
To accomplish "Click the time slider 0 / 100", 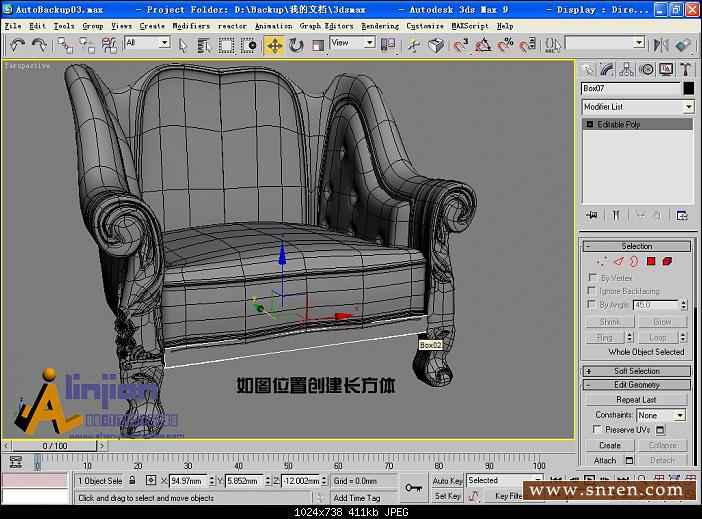I will pyautogui.click(x=54, y=446).
